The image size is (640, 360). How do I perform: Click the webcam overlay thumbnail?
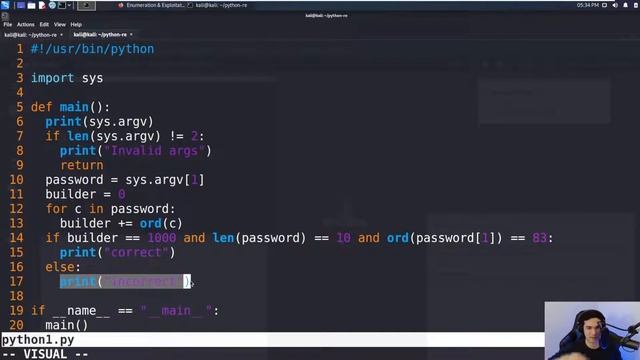click(592, 331)
